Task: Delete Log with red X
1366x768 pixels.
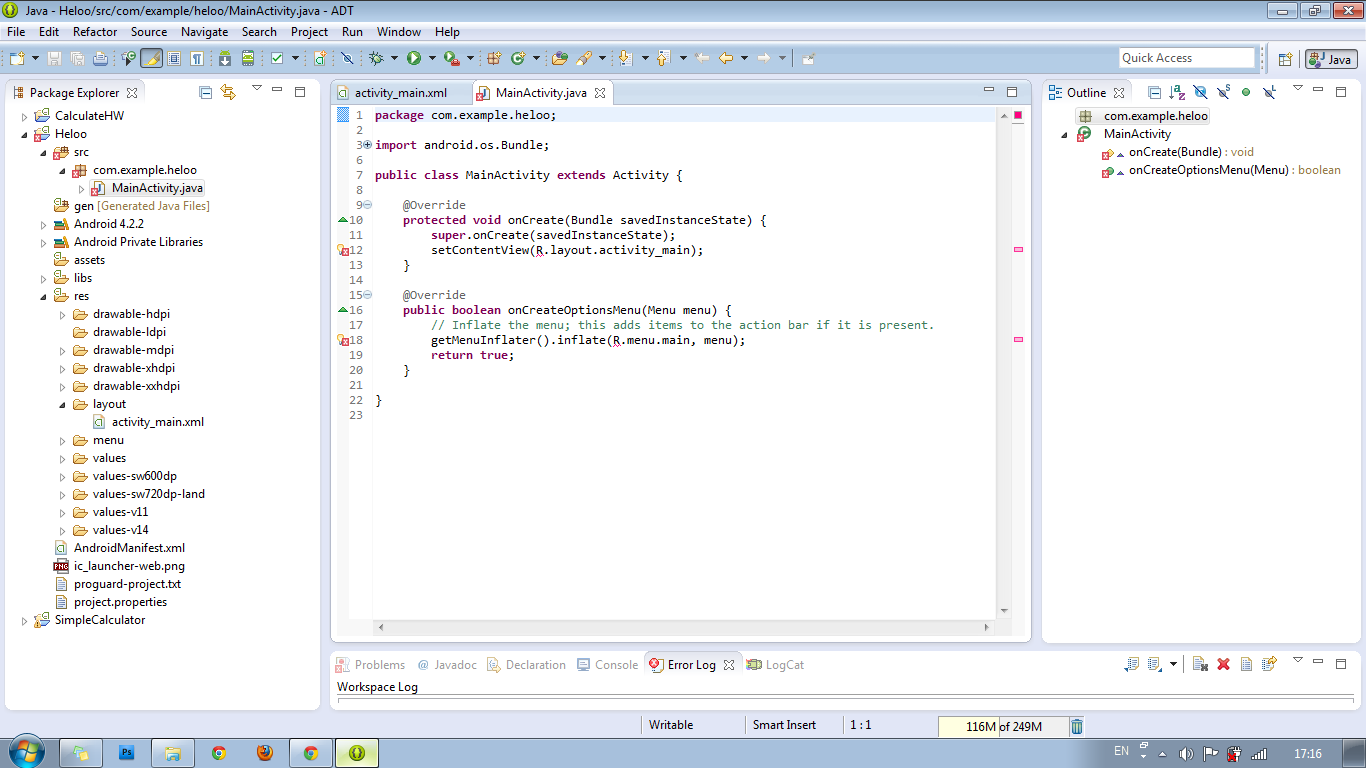Action: (x=1223, y=664)
